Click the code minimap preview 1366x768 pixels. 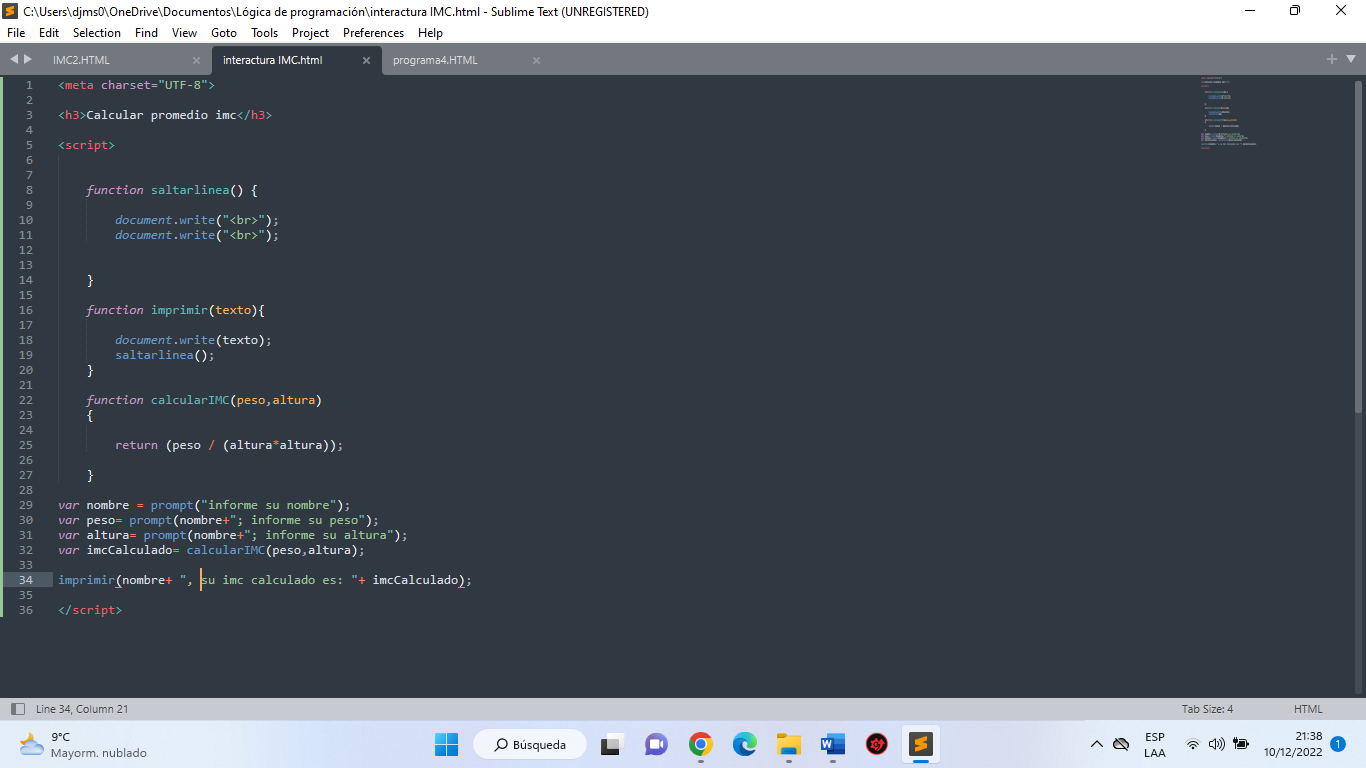[1228, 112]
